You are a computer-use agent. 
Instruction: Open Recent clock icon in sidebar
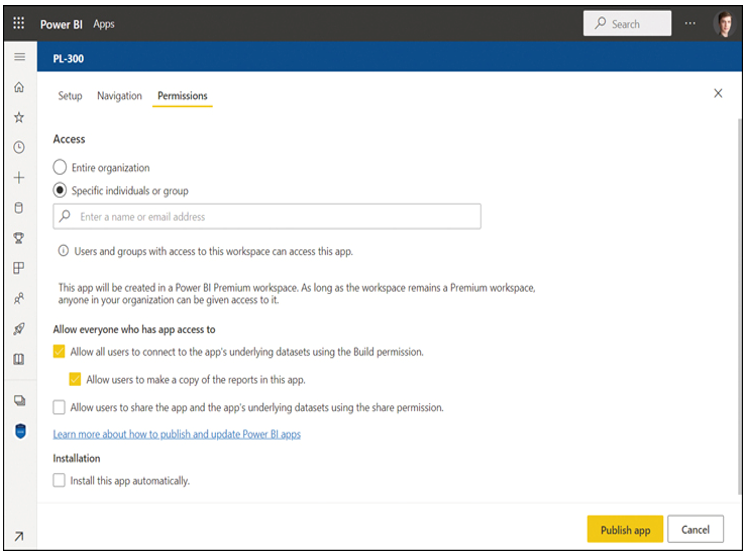pyautogui.click(x=19, y=148)
